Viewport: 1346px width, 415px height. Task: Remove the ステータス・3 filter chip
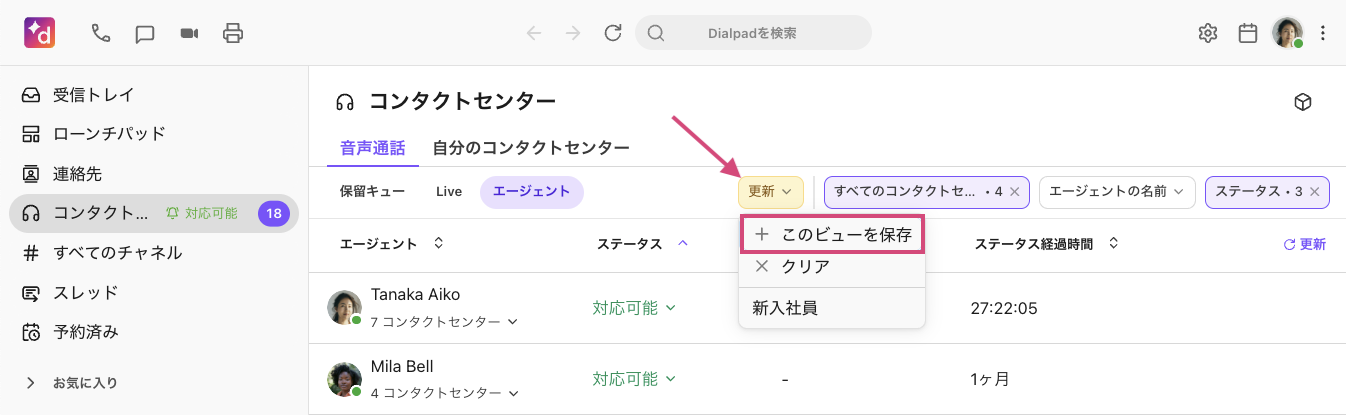tap(1314, 191)
